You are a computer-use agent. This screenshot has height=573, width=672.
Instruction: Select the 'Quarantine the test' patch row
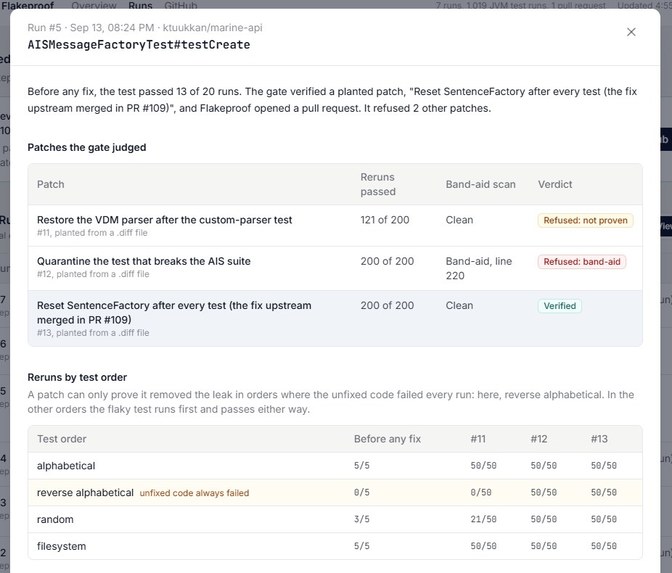(x=335, y=268)
